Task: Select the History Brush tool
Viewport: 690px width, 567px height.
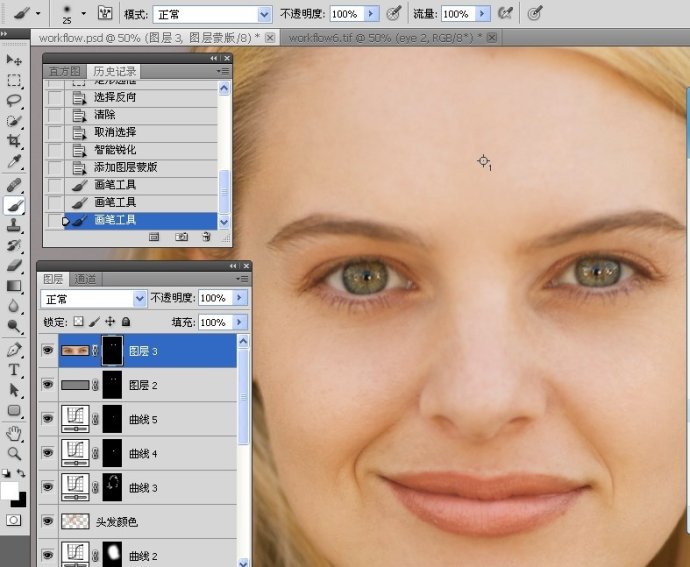Action: tap(14, 245)
